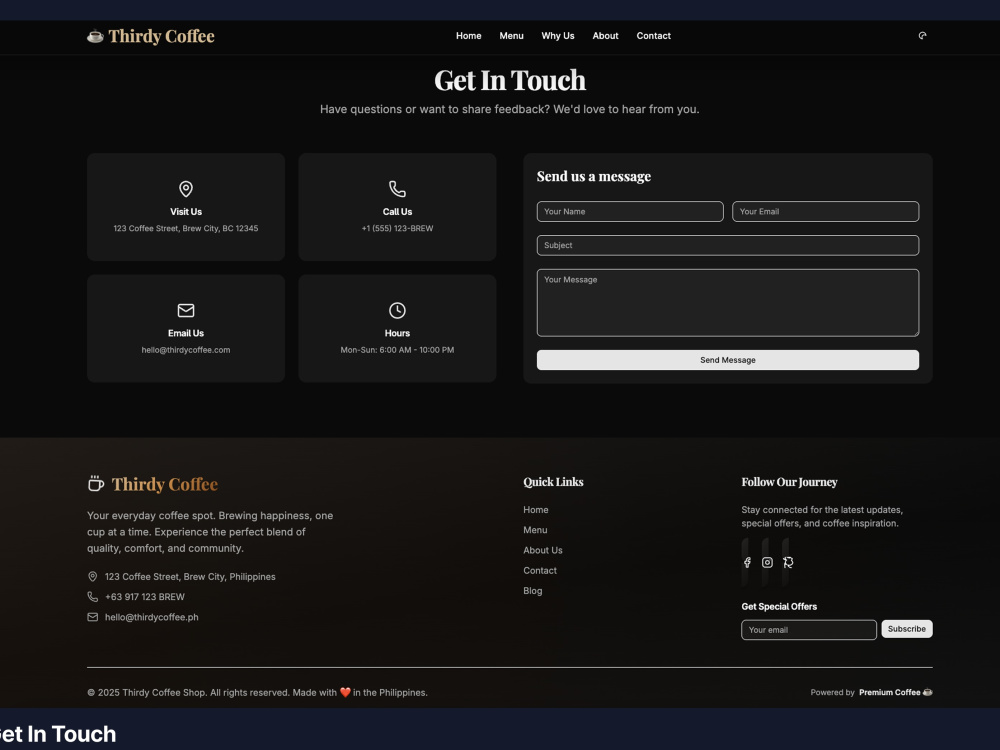Click the Visit Us map pin icon
The image size is (1000, 750).
[186, 189]
